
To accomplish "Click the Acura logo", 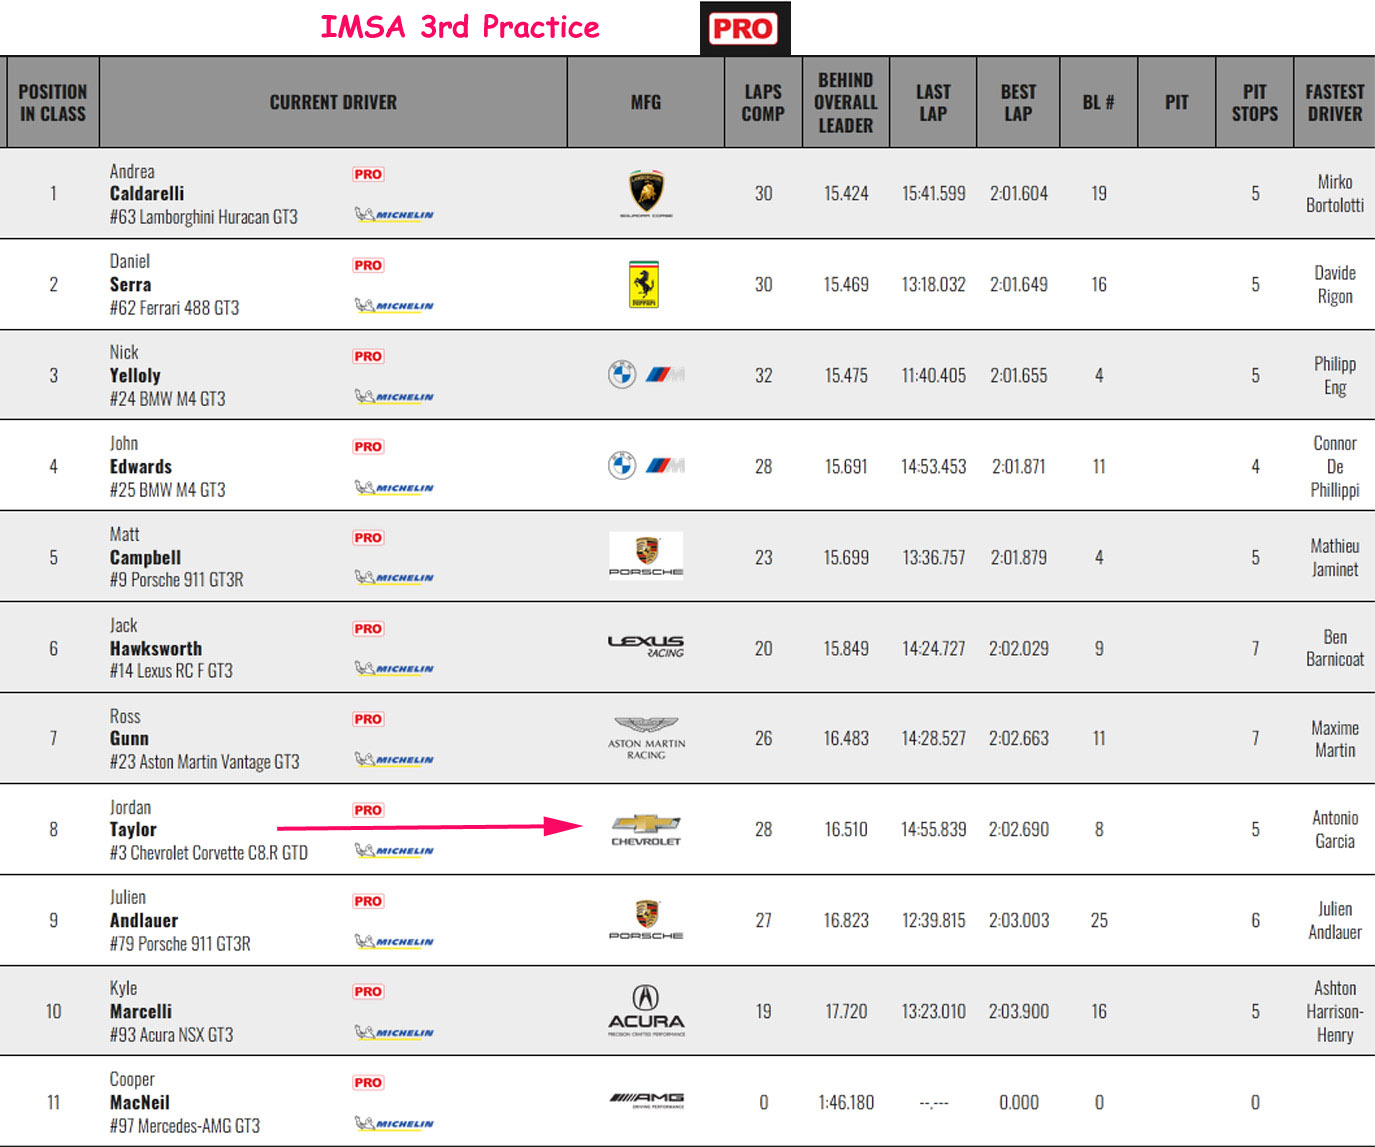I will tap(646, 1010).
